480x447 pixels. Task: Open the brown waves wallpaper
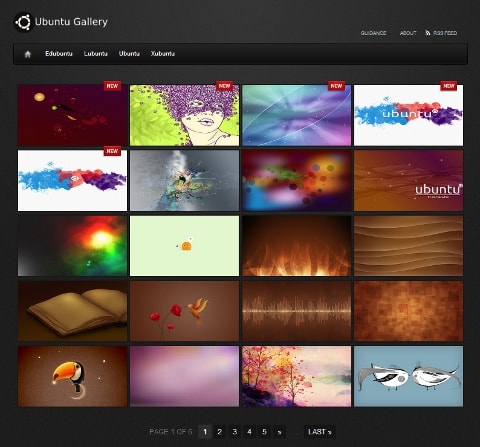(408, 246)
